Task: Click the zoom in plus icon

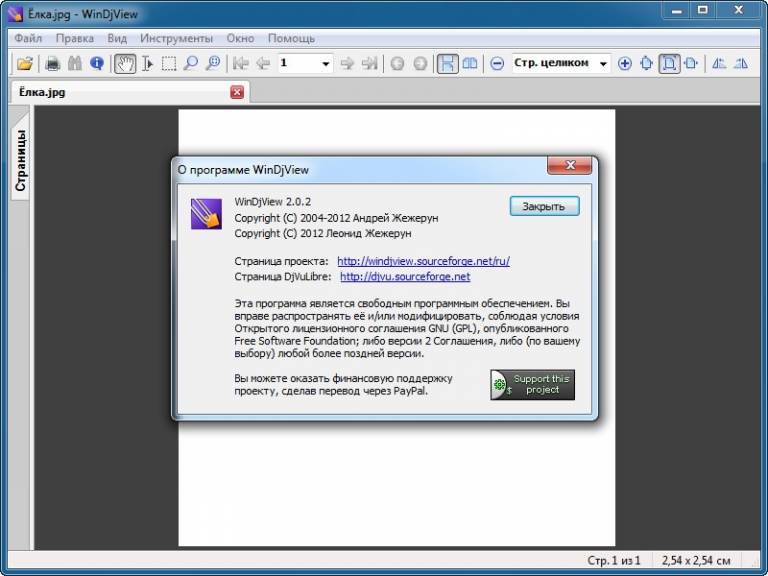Action: tap(624, 63)
